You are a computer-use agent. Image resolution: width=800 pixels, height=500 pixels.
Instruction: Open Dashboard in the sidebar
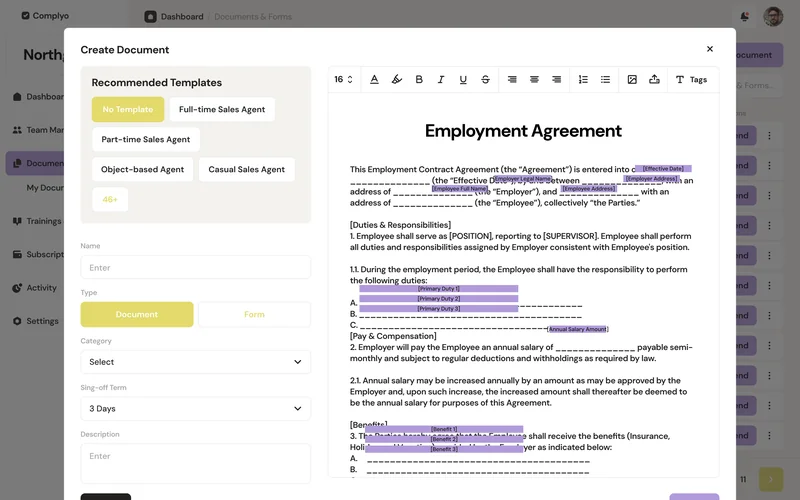pos(38,96)
